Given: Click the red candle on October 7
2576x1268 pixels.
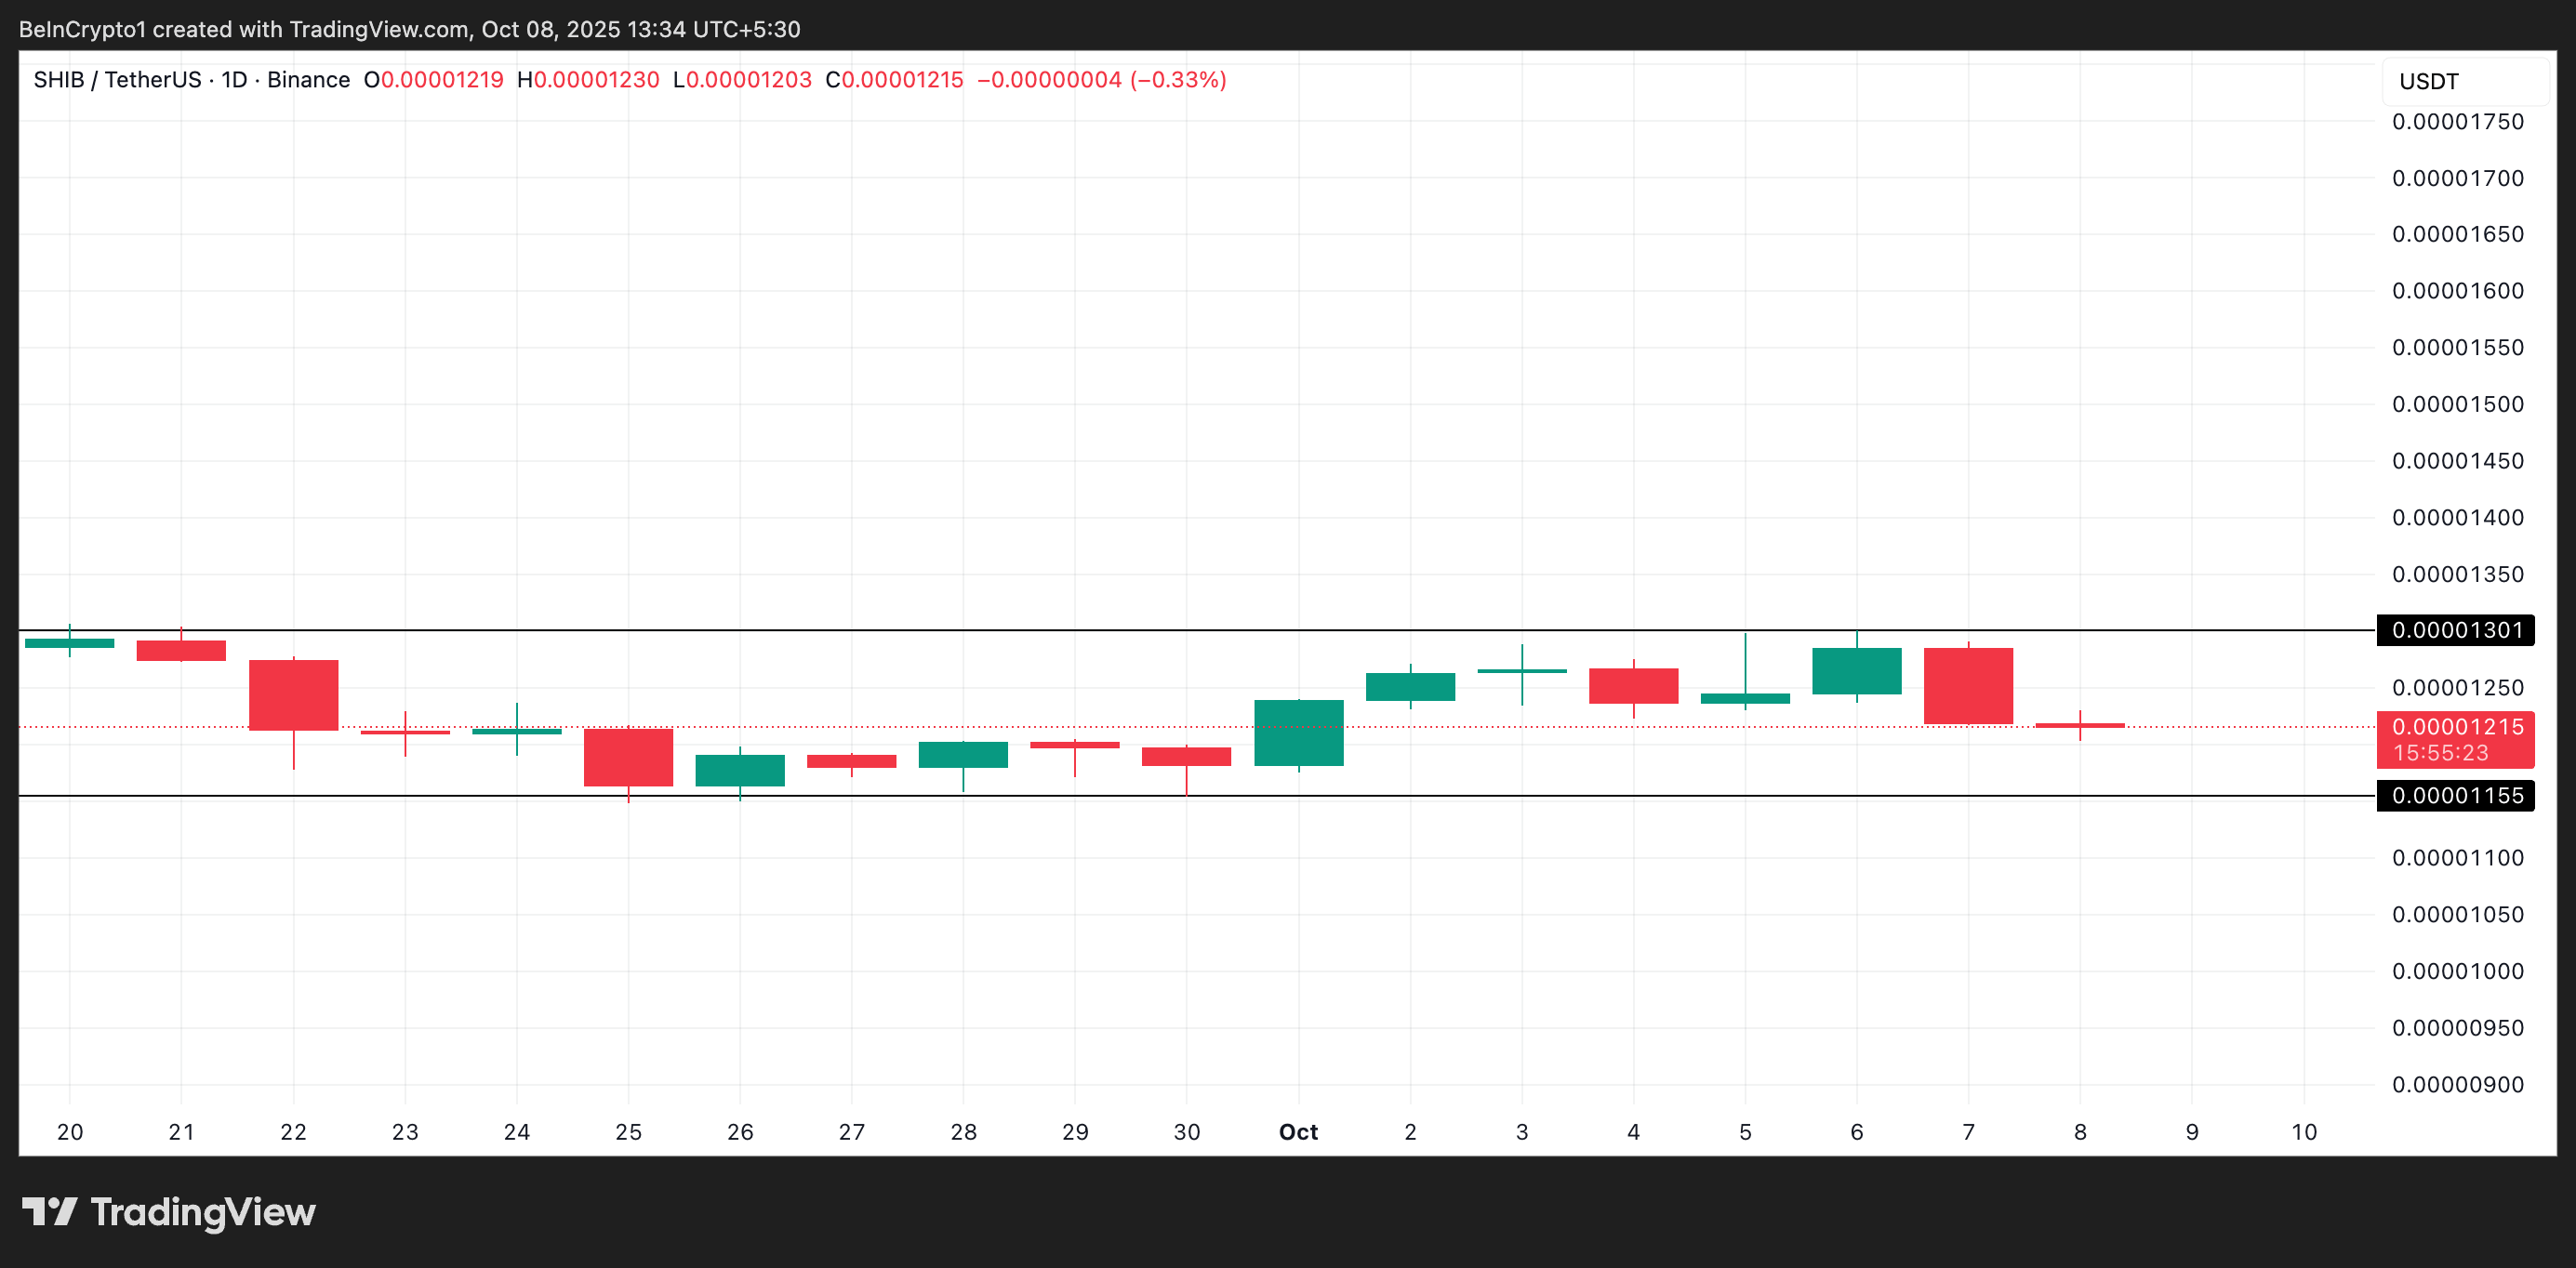Looking at the screenshot, I should point(1968,686).
